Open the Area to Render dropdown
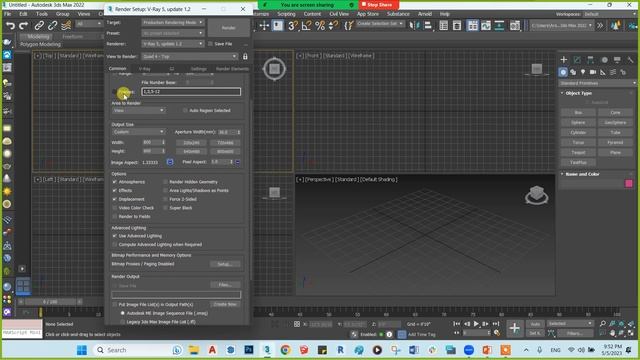This screenshot has height=360, width=640. 138,110
